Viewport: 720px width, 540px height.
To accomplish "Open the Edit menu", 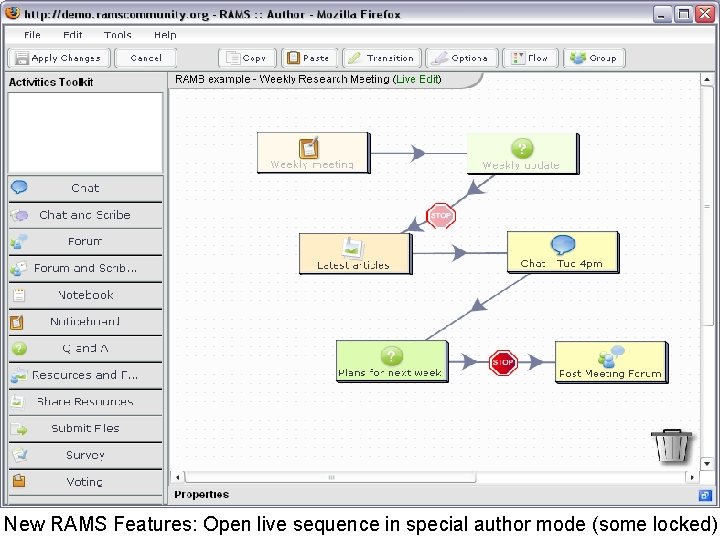I will coord(73,35).
